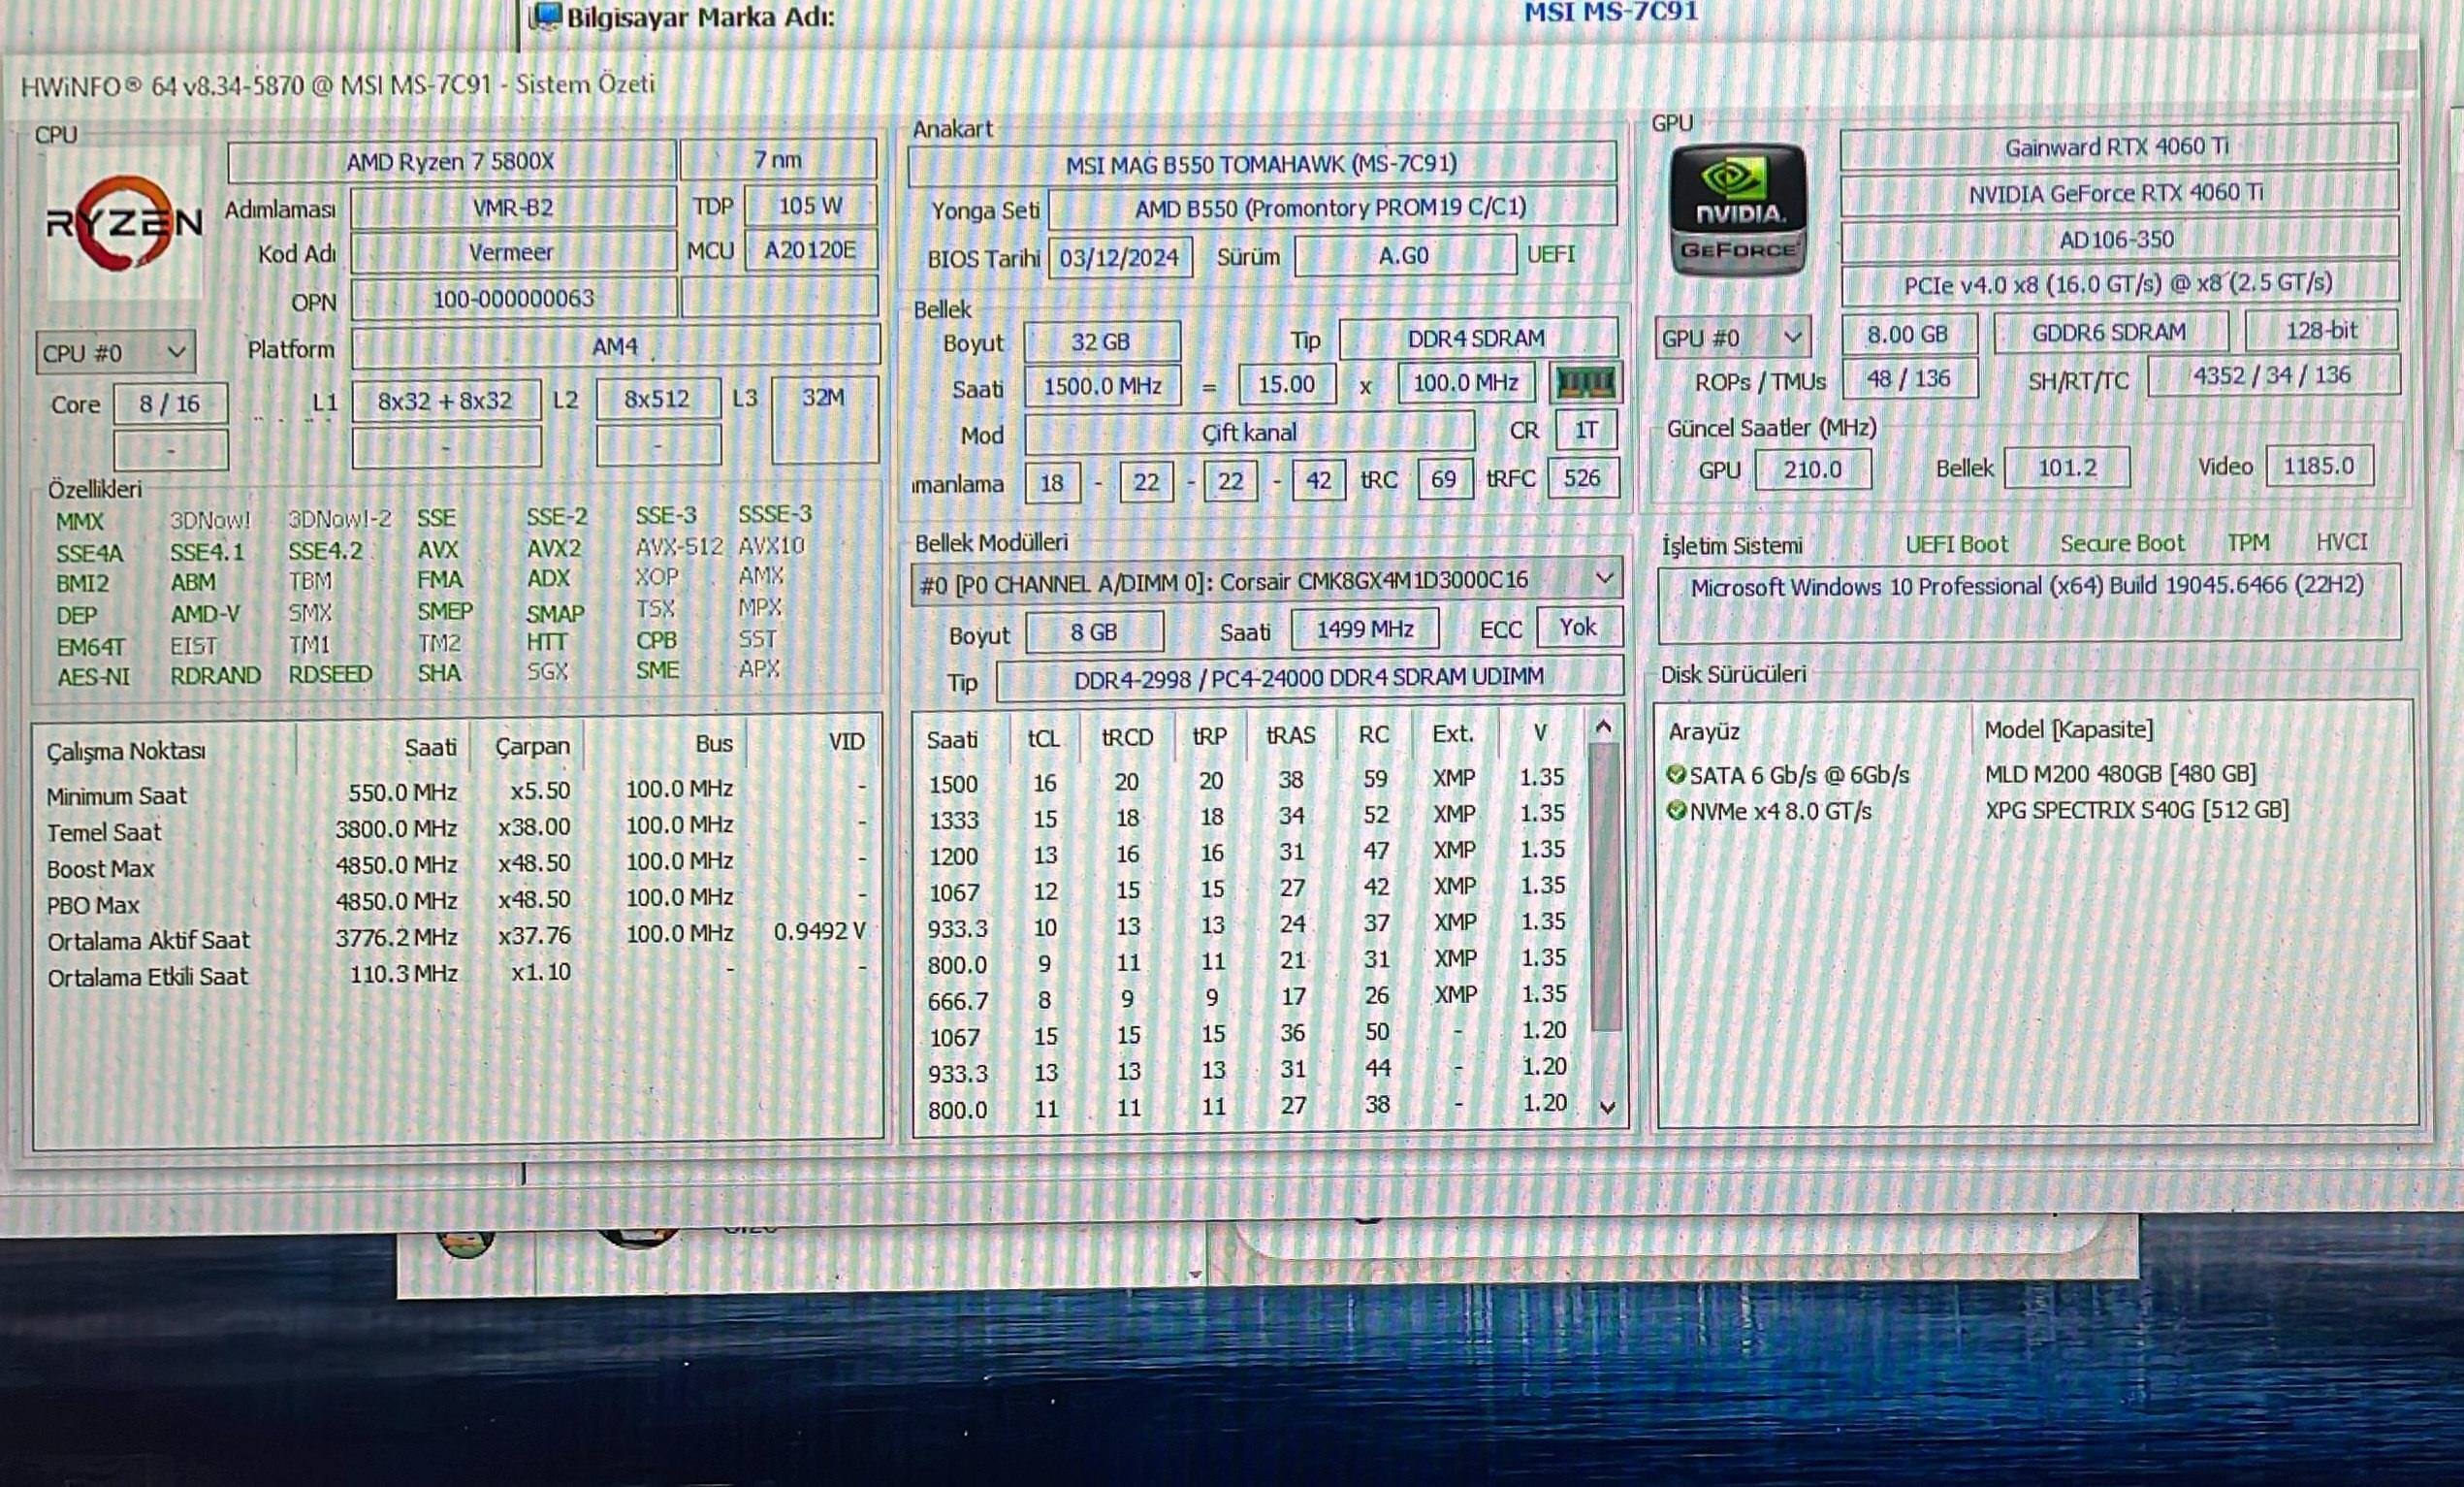This screenshot has height=1487, width=2464.
Task: Click the memory timings table scrollbar thumb
Action: [x=1605, y=886]
